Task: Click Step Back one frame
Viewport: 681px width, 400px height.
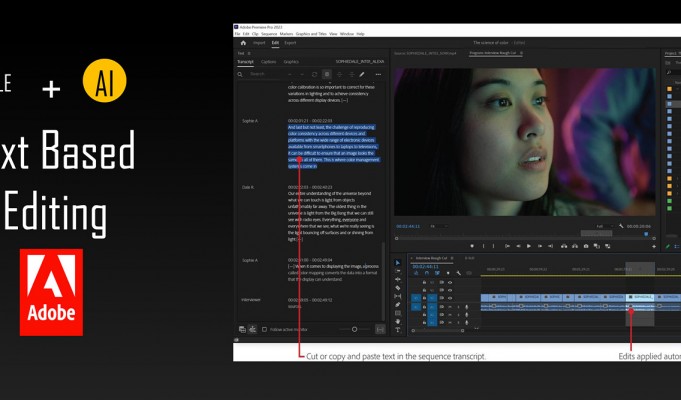Action: 518,246
